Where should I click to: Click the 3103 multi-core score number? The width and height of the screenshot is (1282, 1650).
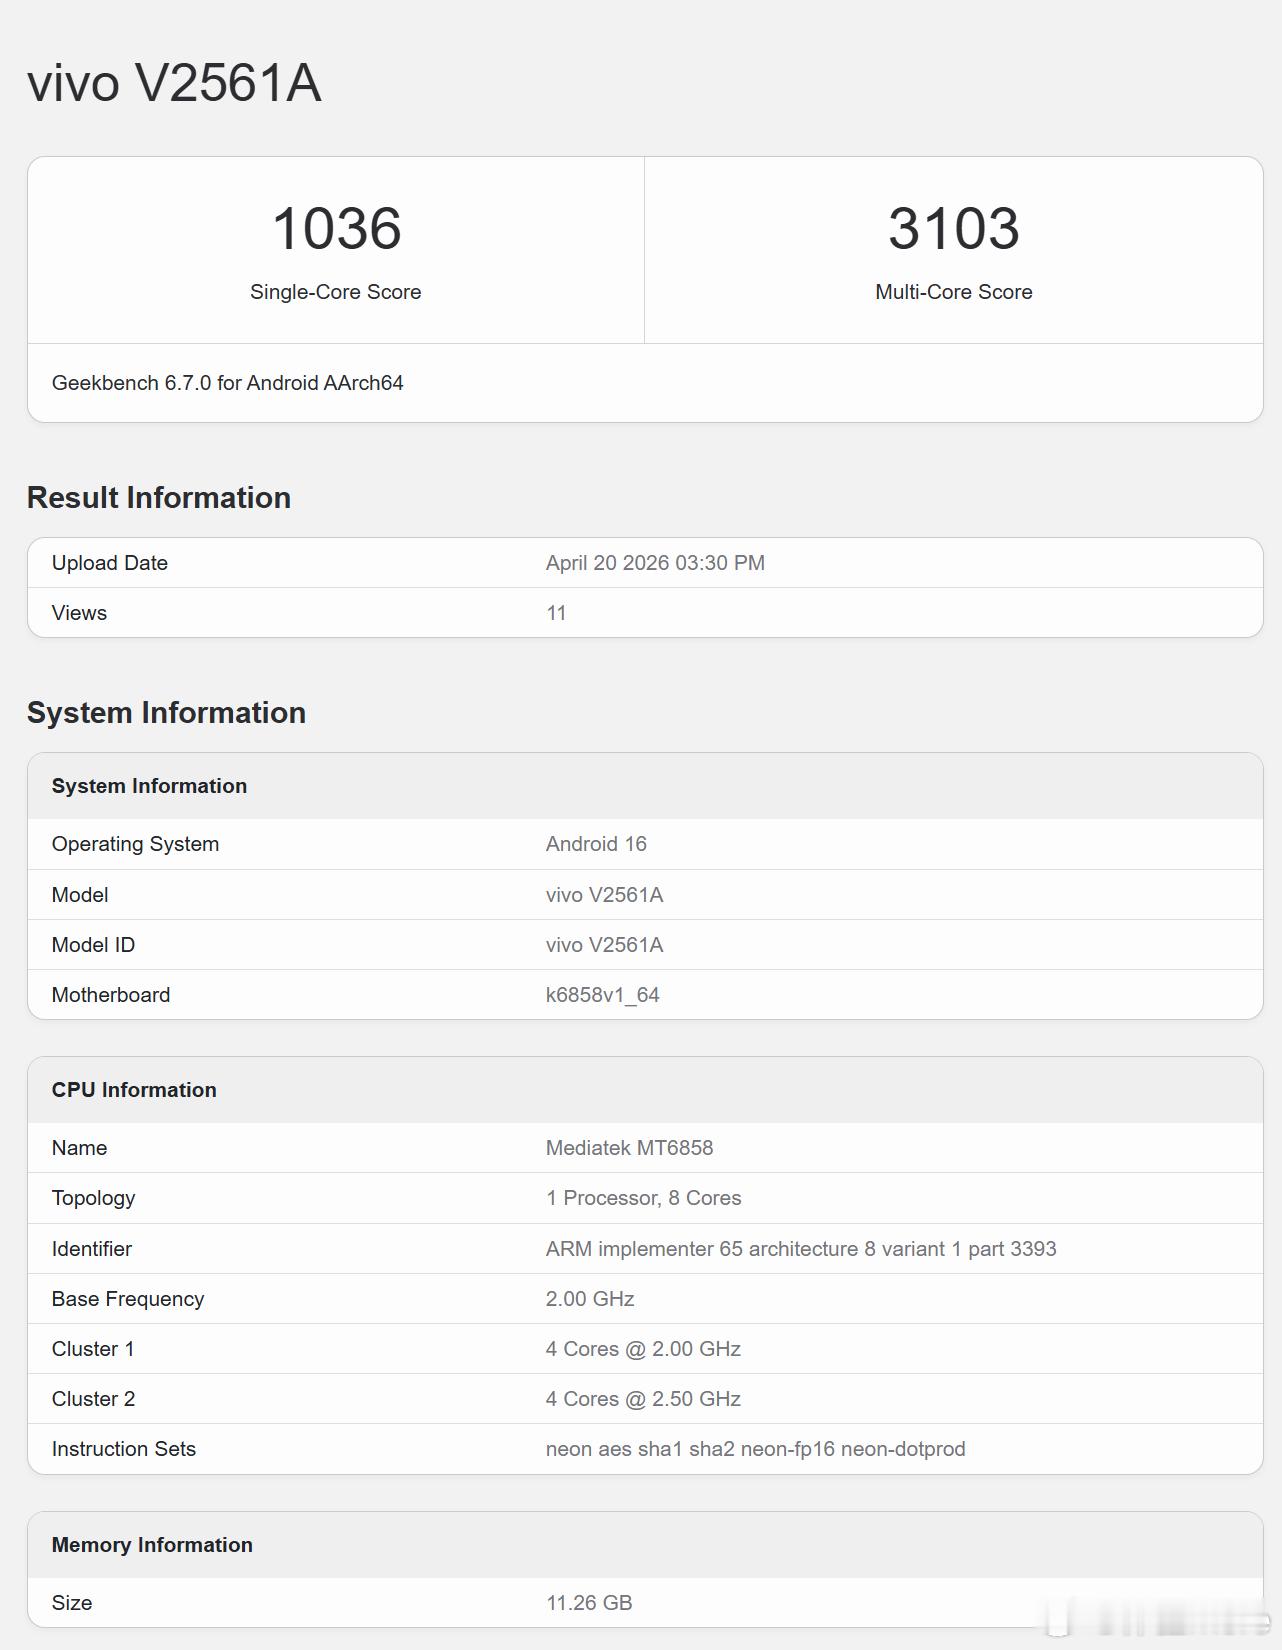click(x=953, y=228)
